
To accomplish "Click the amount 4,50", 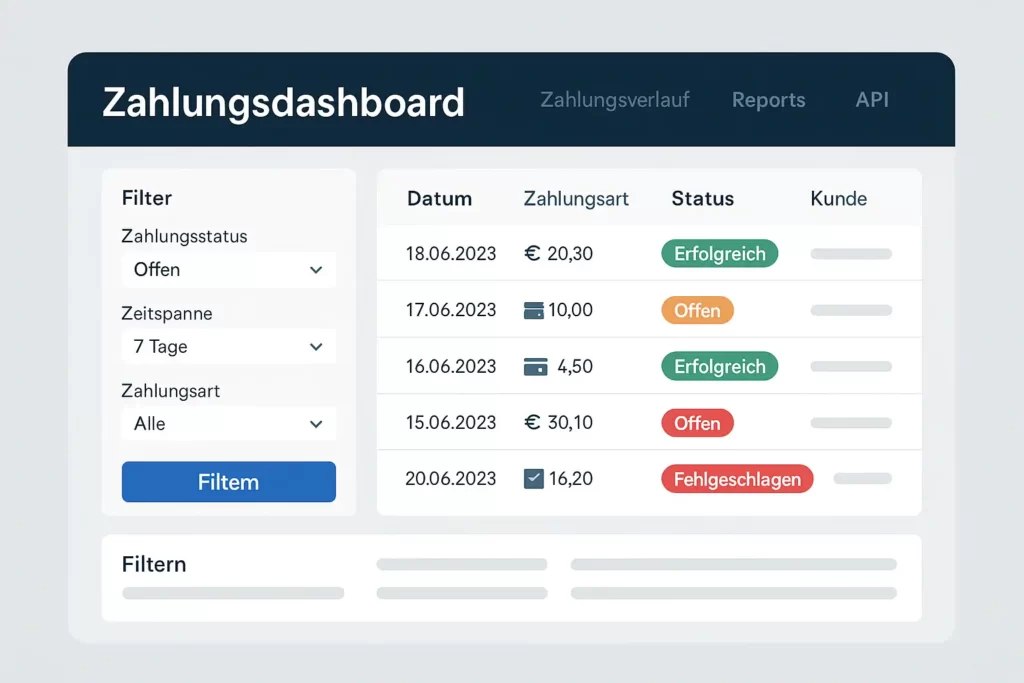I will tap(575, 366).
